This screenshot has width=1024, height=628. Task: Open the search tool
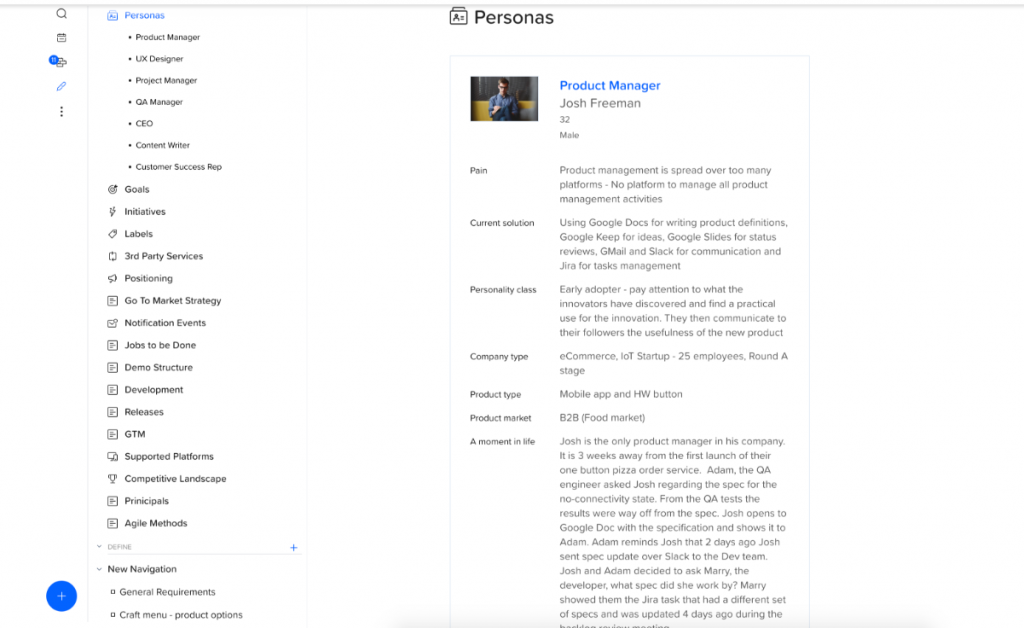pos(61,14)
